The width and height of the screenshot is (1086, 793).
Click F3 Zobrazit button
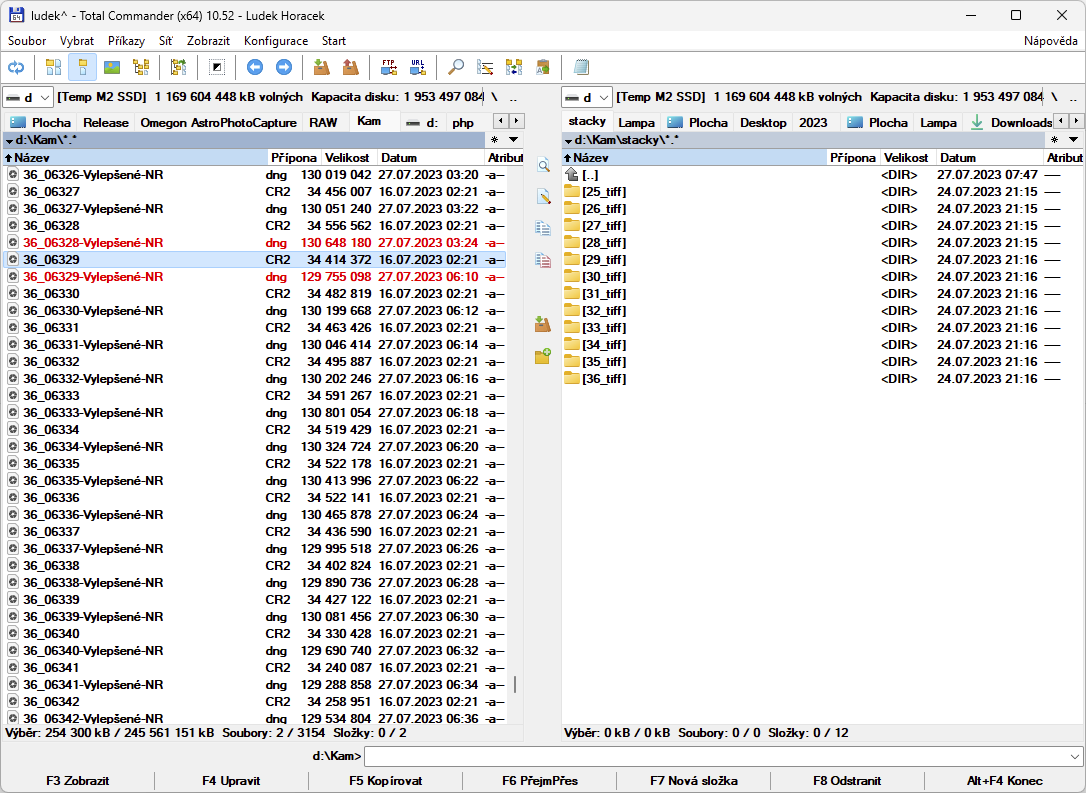pos(78,781)
